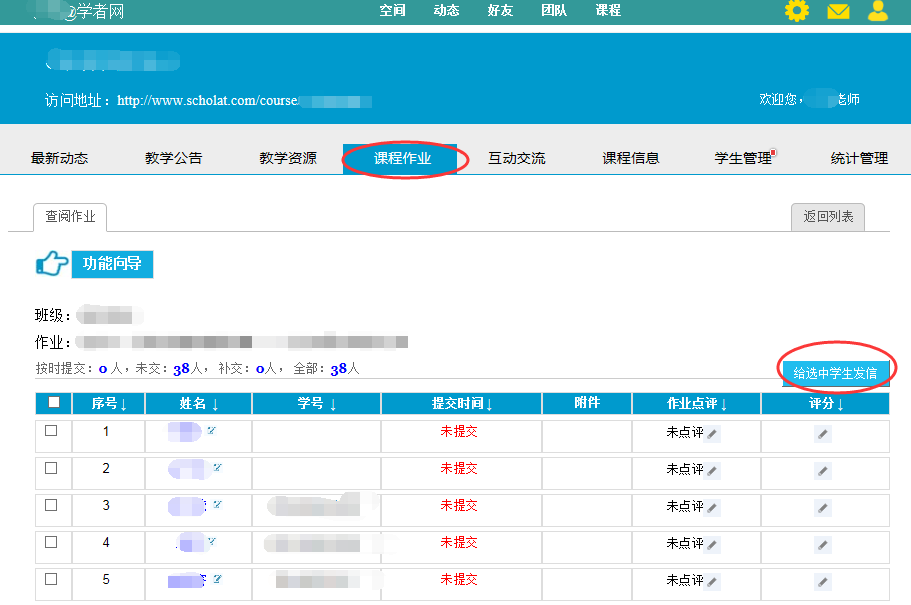Switch to the 学生管理 tab
The height and width of the screenshot is (605, 911).
tap(743, 158)
